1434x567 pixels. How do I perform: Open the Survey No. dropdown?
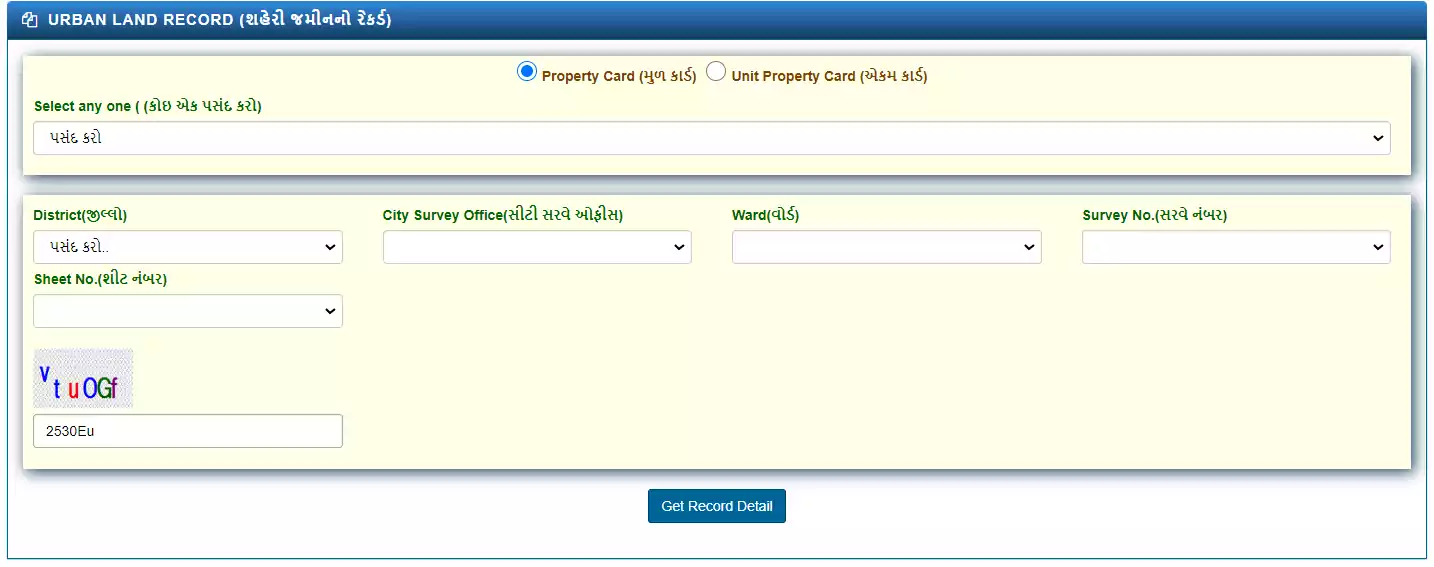[x=1235, y=247]
